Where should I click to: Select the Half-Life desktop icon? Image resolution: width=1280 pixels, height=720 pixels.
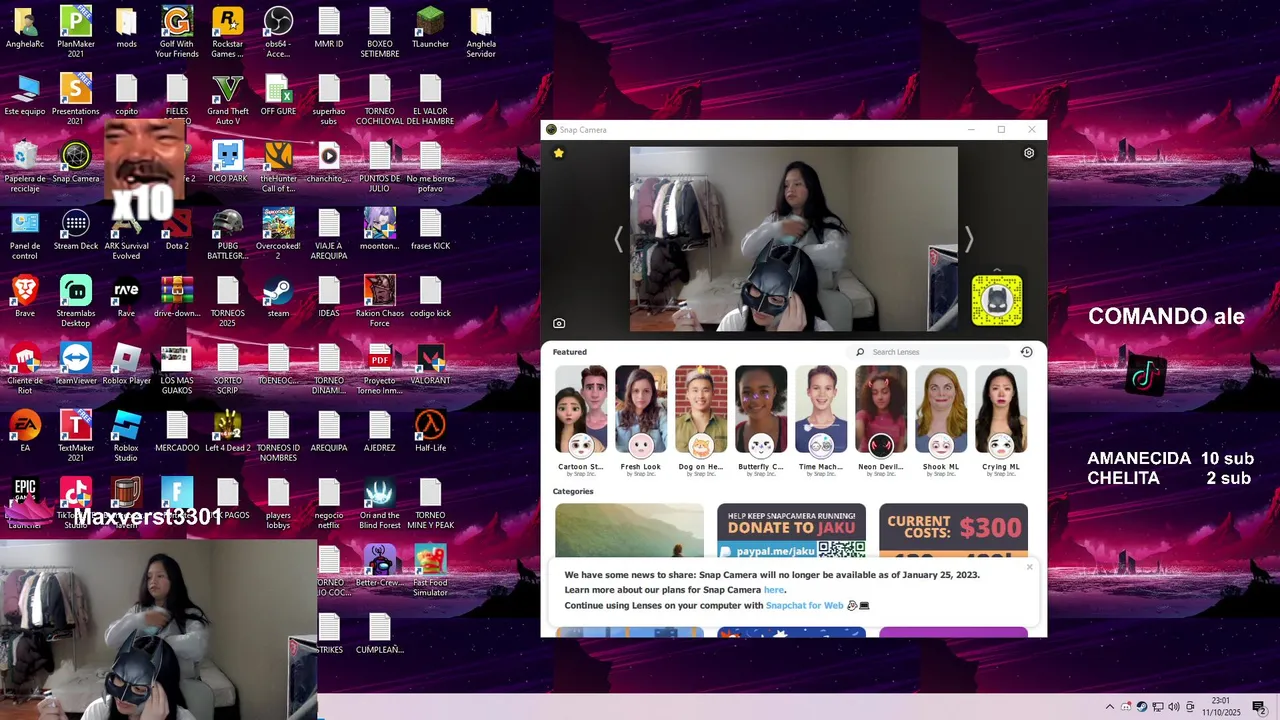coord(430,430)
